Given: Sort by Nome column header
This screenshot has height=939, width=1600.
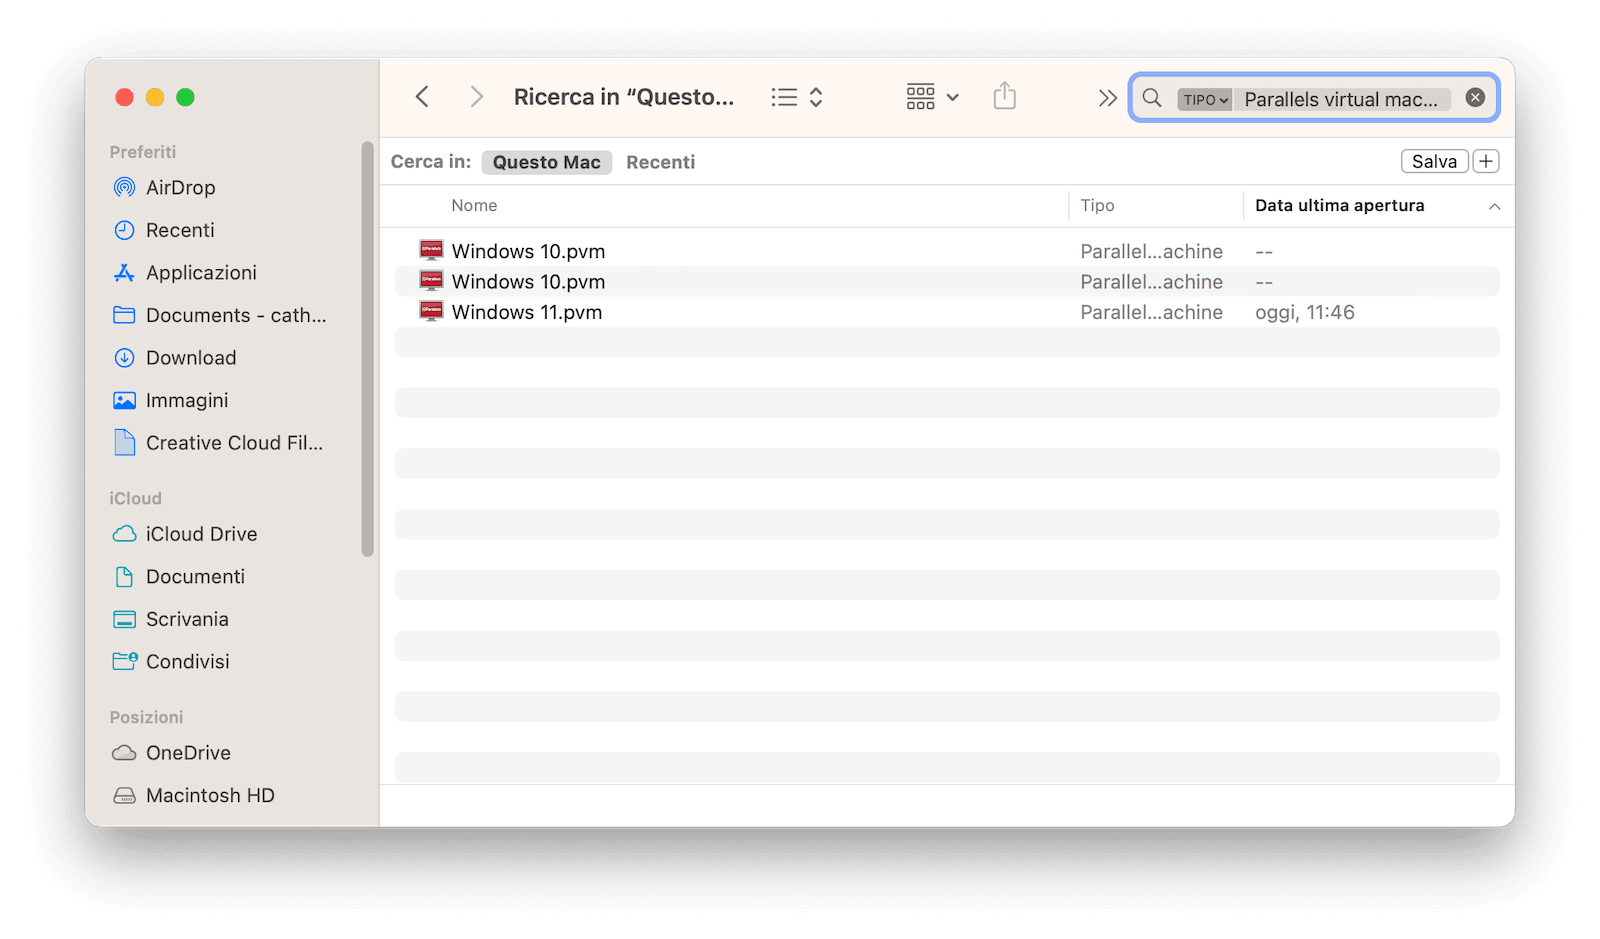Looking at the screenshot, I should tap(474, 205).
